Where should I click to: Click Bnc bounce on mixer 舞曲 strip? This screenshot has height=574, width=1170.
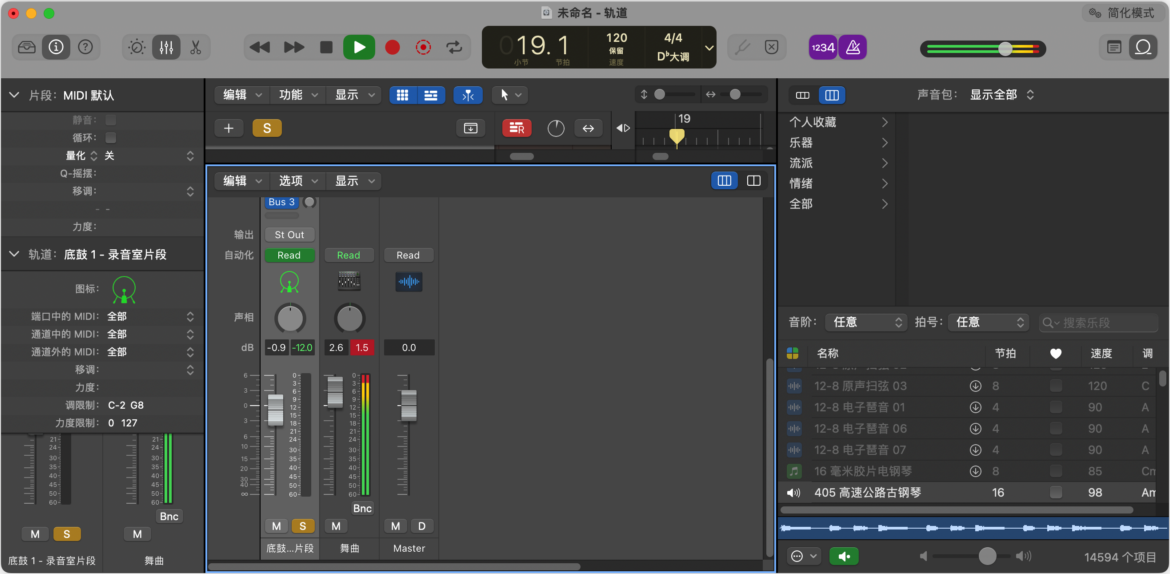362,508
